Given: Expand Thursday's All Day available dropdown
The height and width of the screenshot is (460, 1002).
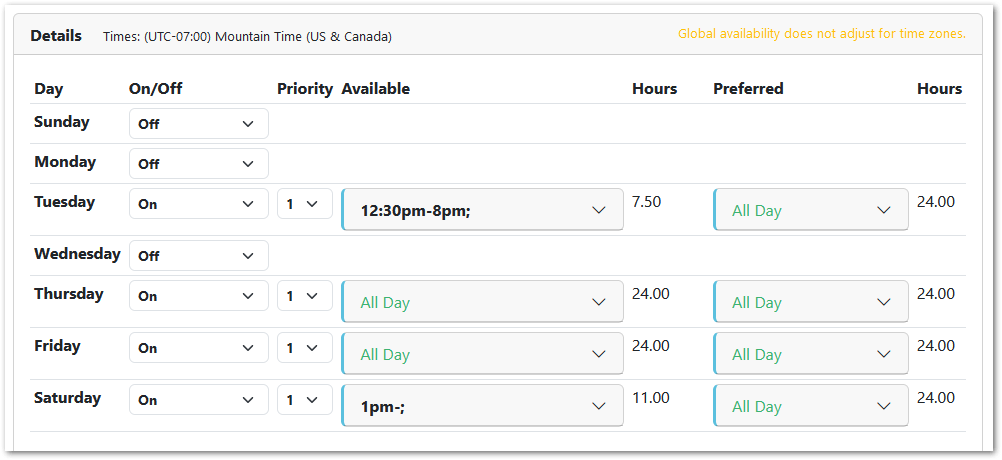Looking at the screenshot, I should [x=482, y=302].
